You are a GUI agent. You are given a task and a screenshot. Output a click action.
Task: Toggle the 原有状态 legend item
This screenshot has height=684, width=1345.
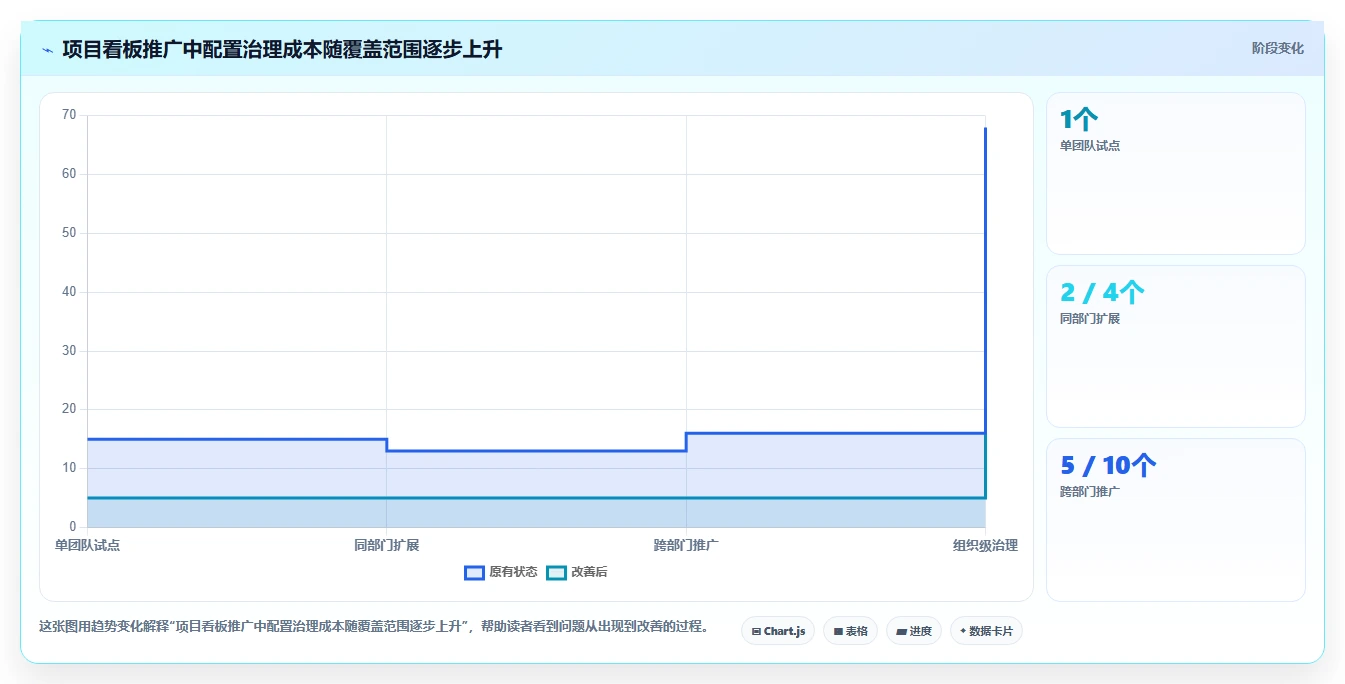pos(501,572)
